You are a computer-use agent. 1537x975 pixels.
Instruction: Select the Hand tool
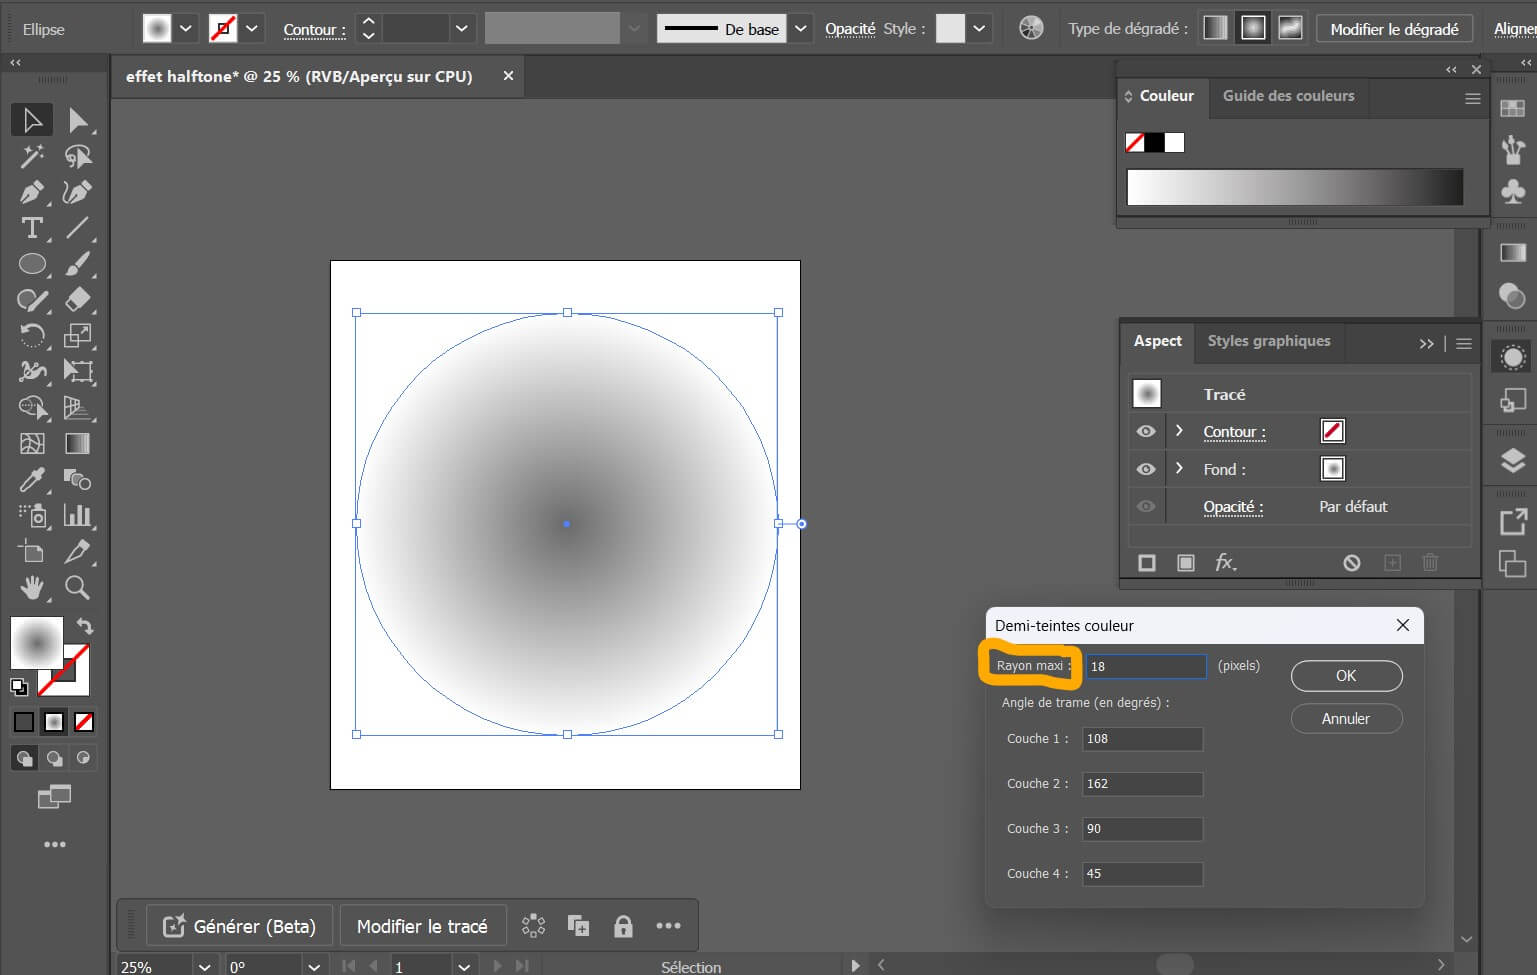pos(32,587)
